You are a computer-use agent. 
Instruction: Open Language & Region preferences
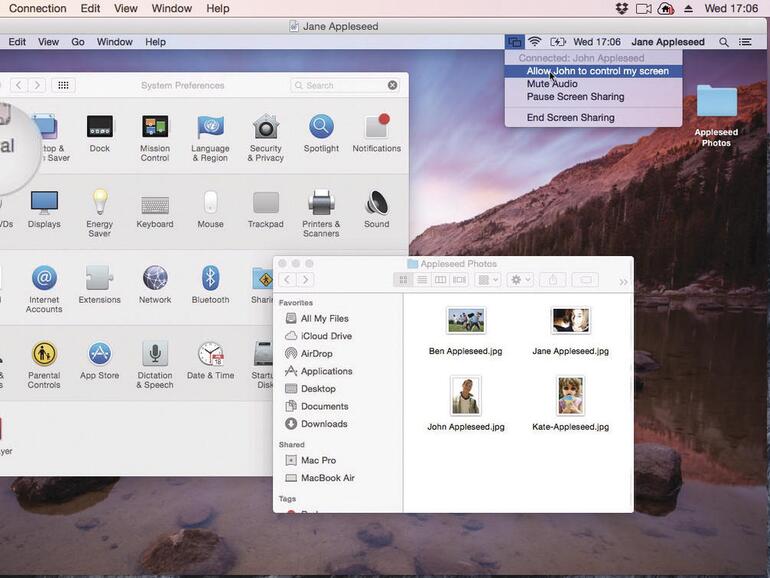(210, 127)
